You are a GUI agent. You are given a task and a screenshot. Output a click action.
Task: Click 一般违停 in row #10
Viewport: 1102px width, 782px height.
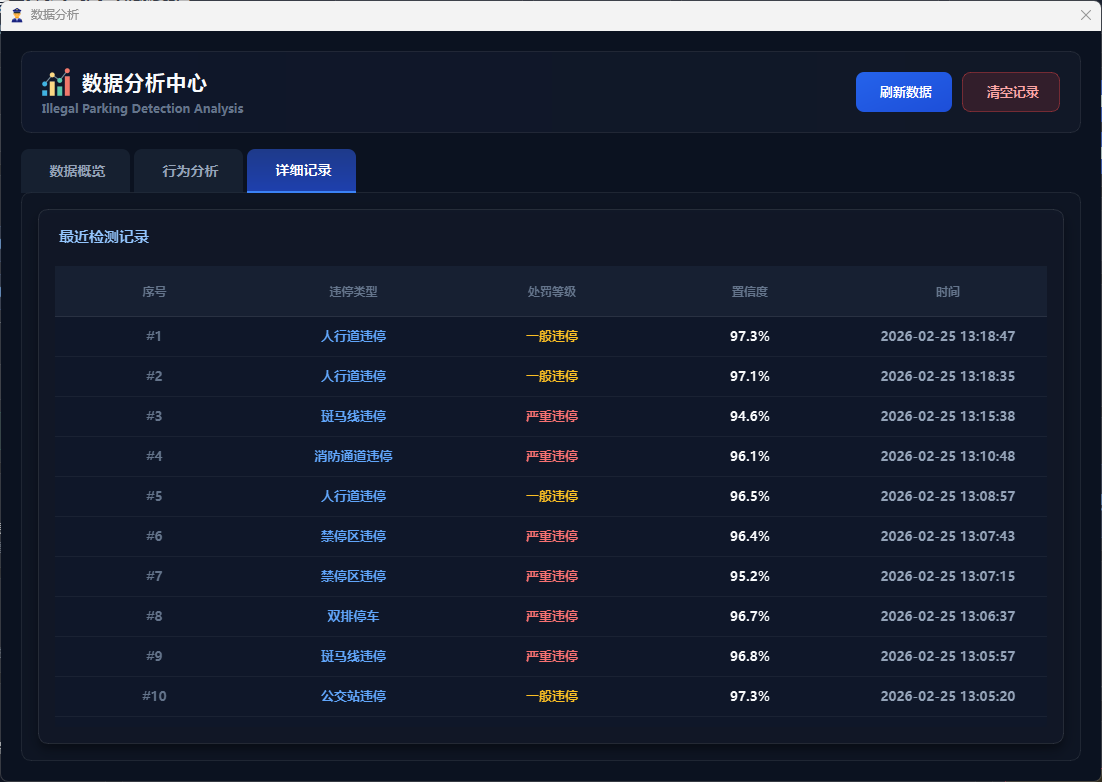click(x=552, y=696)
